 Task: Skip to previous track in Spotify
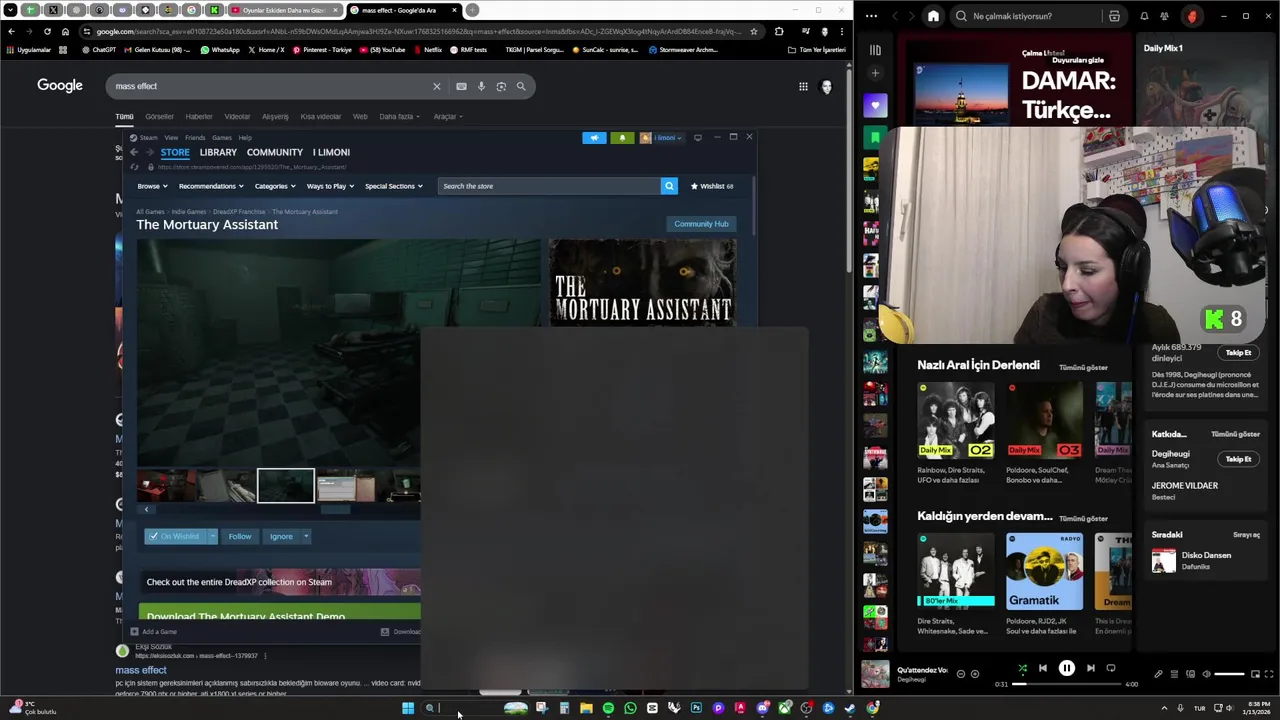click(x=1042, y=668)
